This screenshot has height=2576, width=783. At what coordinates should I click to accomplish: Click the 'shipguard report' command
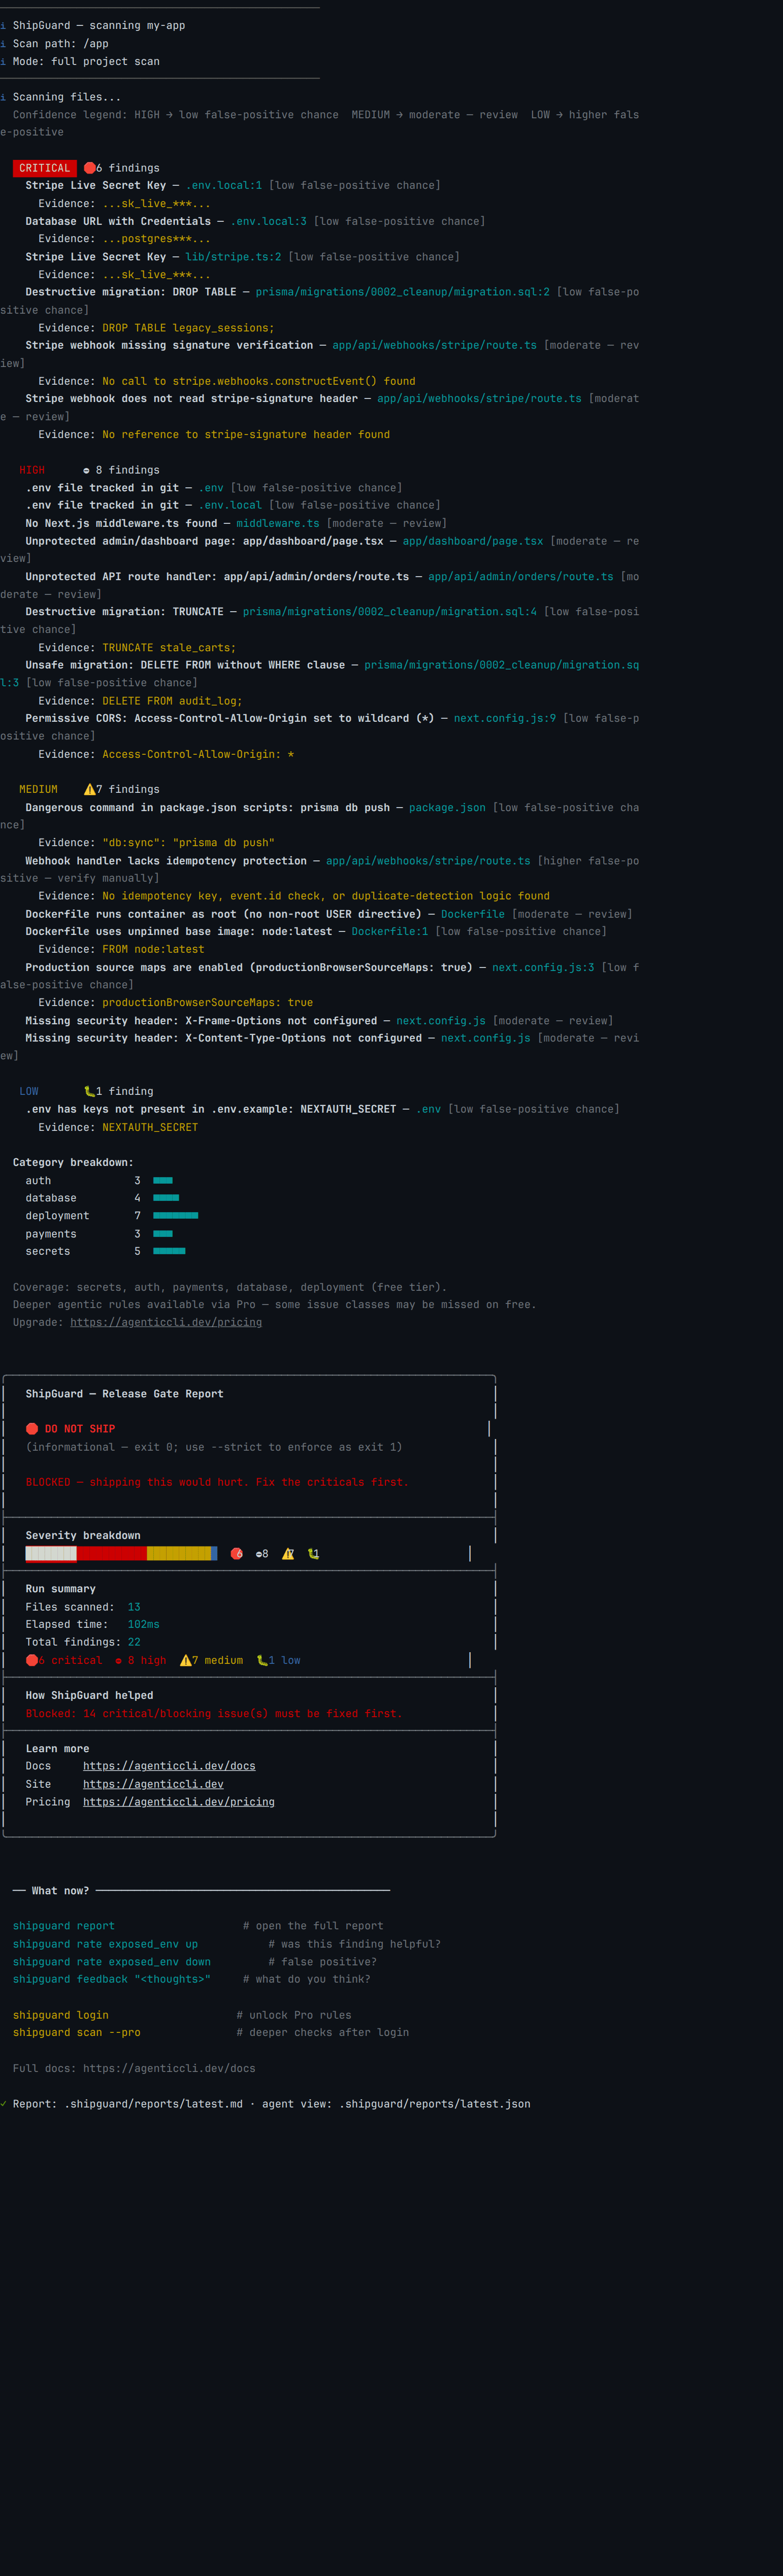tap(64, 1926)
